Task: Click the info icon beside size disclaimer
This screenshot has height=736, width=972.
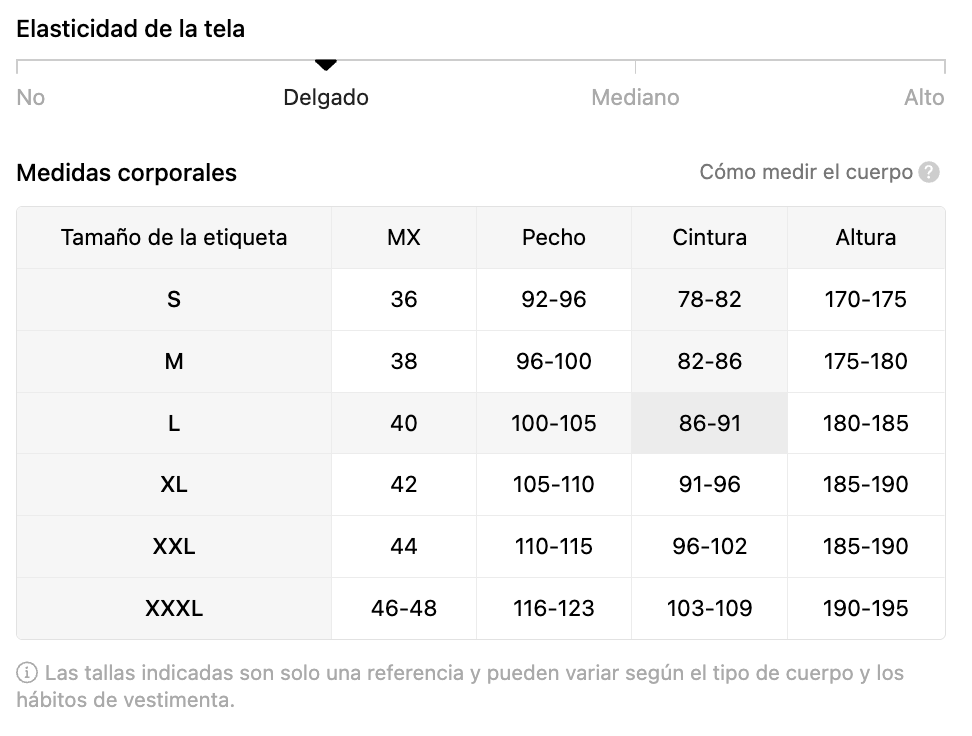Action: [27, 673]
